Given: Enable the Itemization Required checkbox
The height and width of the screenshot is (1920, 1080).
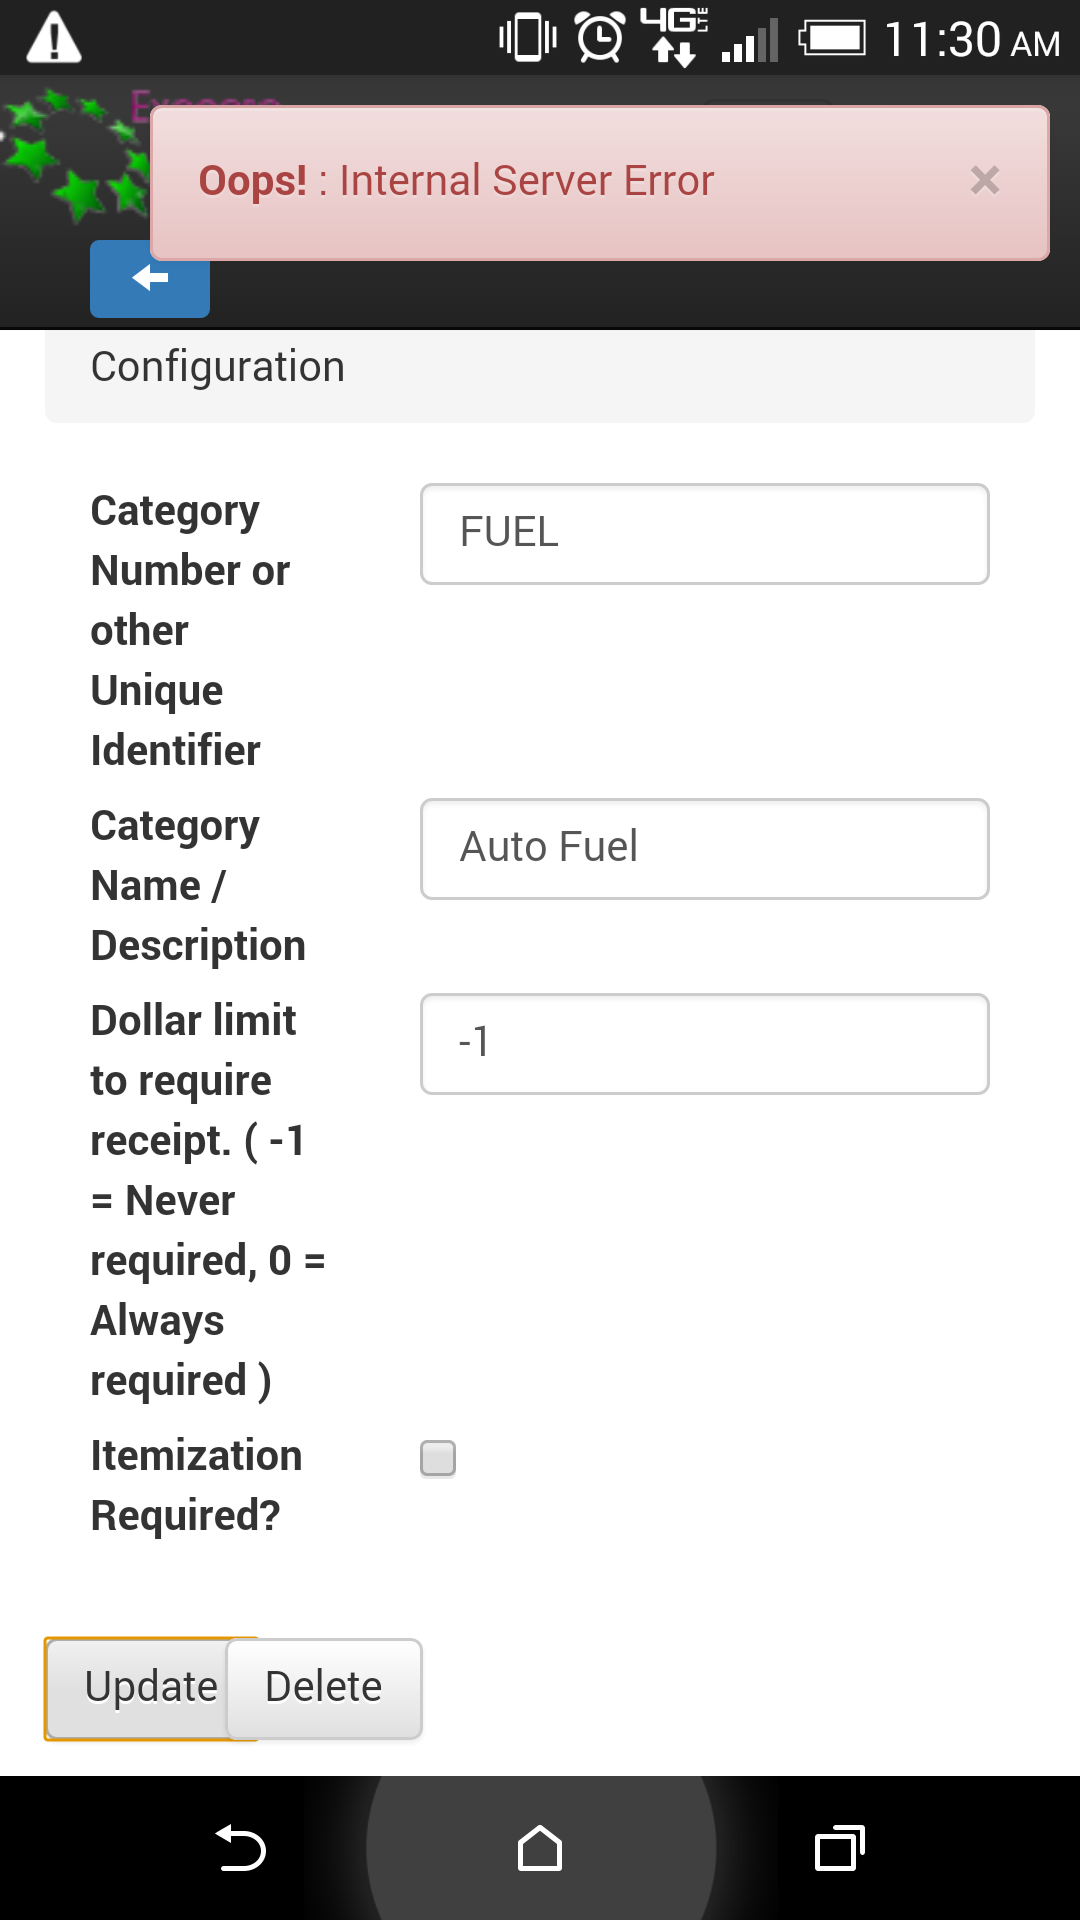Looking at the screenshot, I should 438,1458.
